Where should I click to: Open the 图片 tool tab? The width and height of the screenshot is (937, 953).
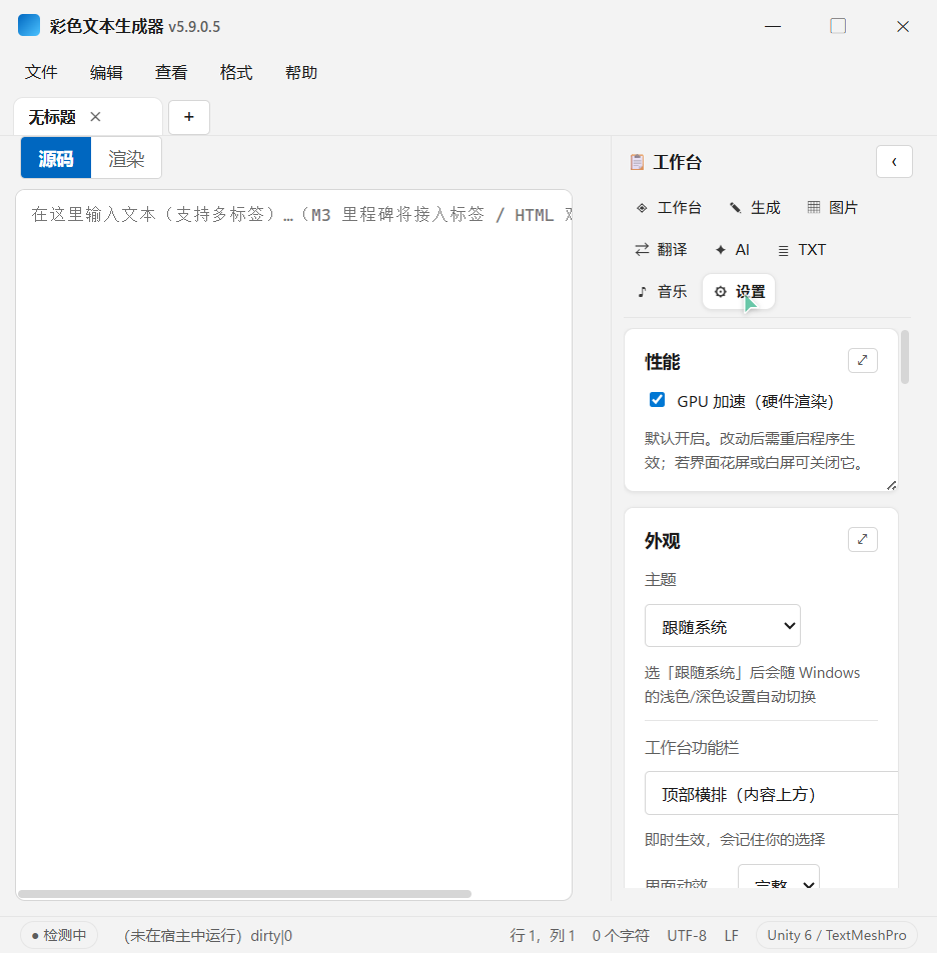[x=833, y=208]
